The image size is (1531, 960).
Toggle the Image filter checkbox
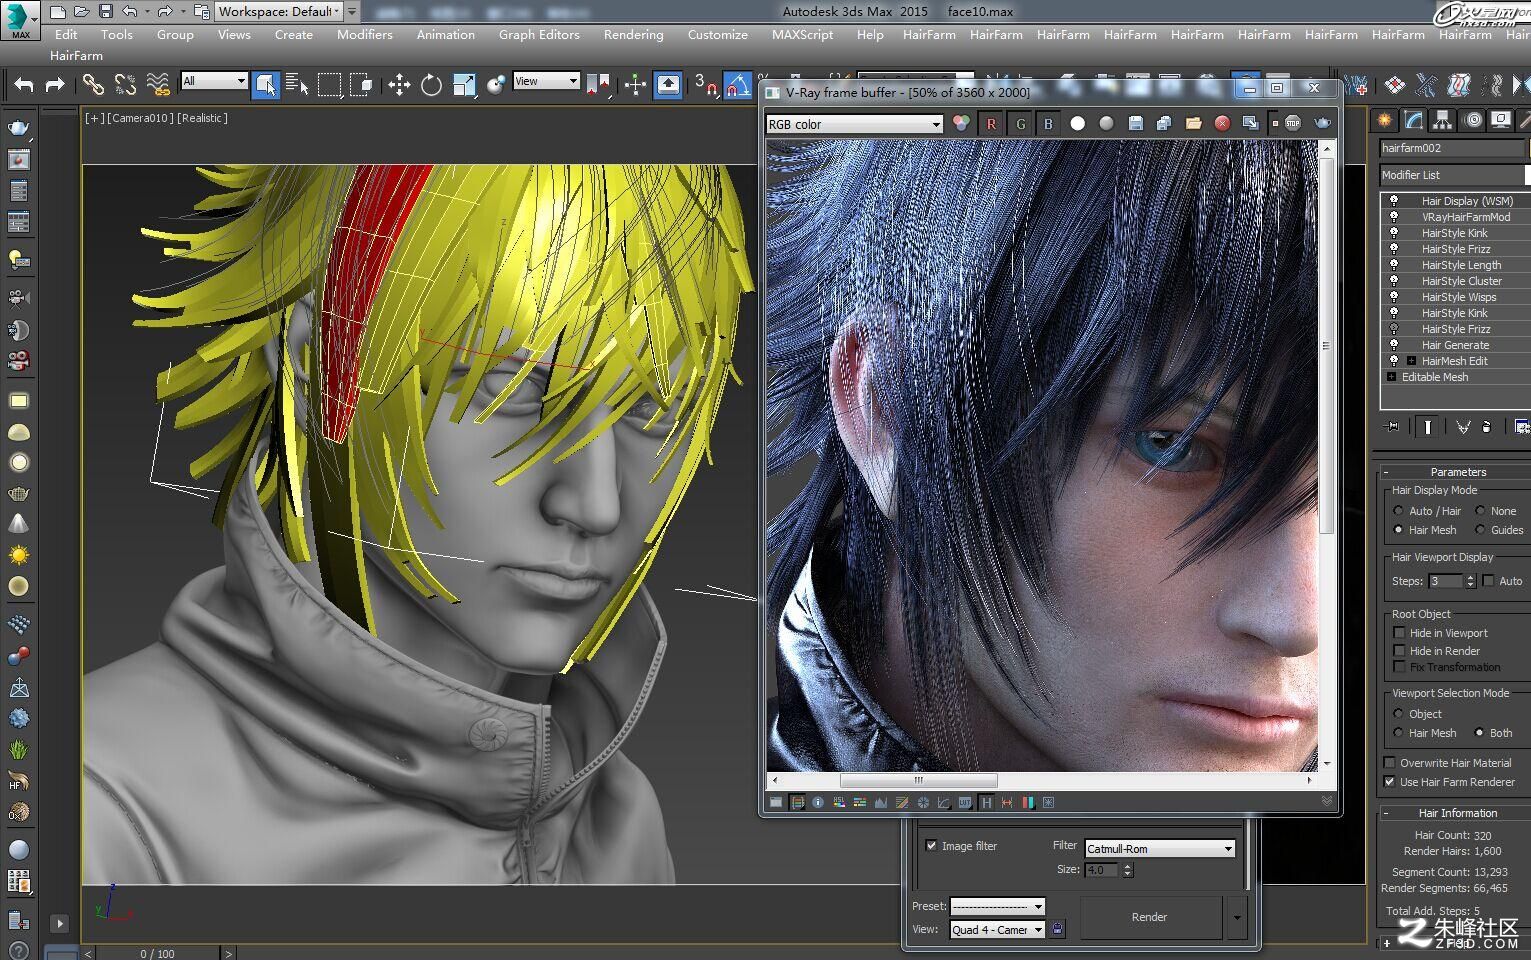(x=932, y=845)
